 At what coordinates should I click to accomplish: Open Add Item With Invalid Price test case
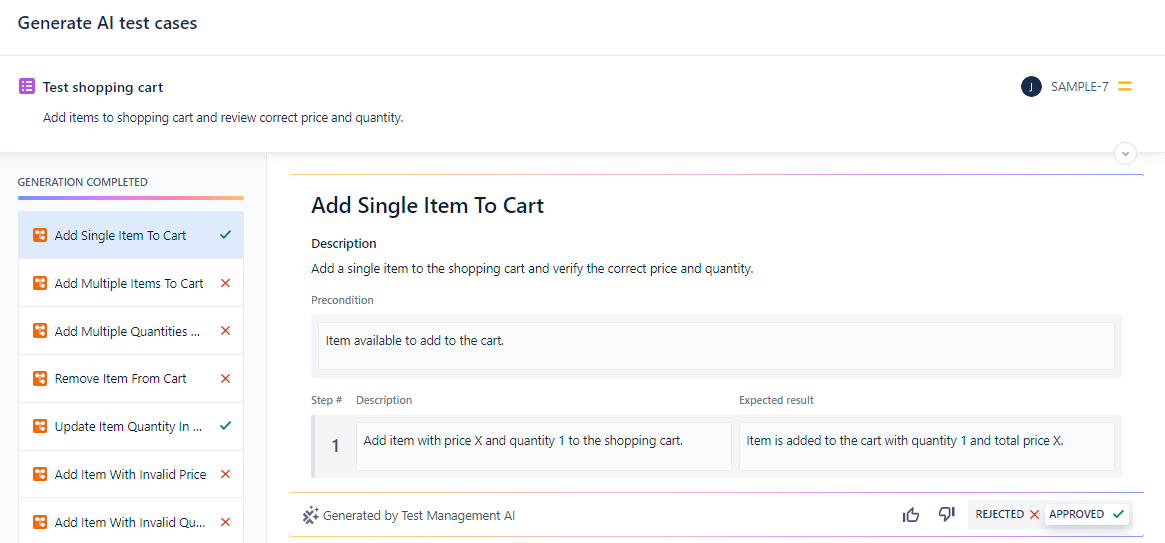[130, 474]
